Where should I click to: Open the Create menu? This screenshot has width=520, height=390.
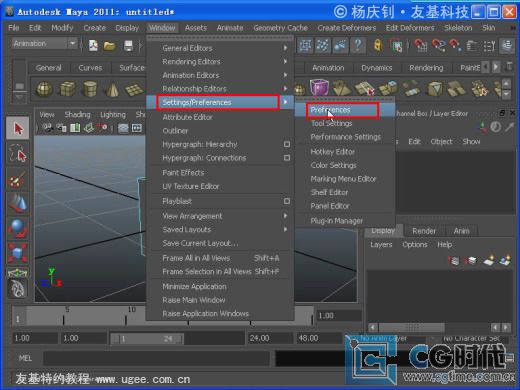[95, 28]
